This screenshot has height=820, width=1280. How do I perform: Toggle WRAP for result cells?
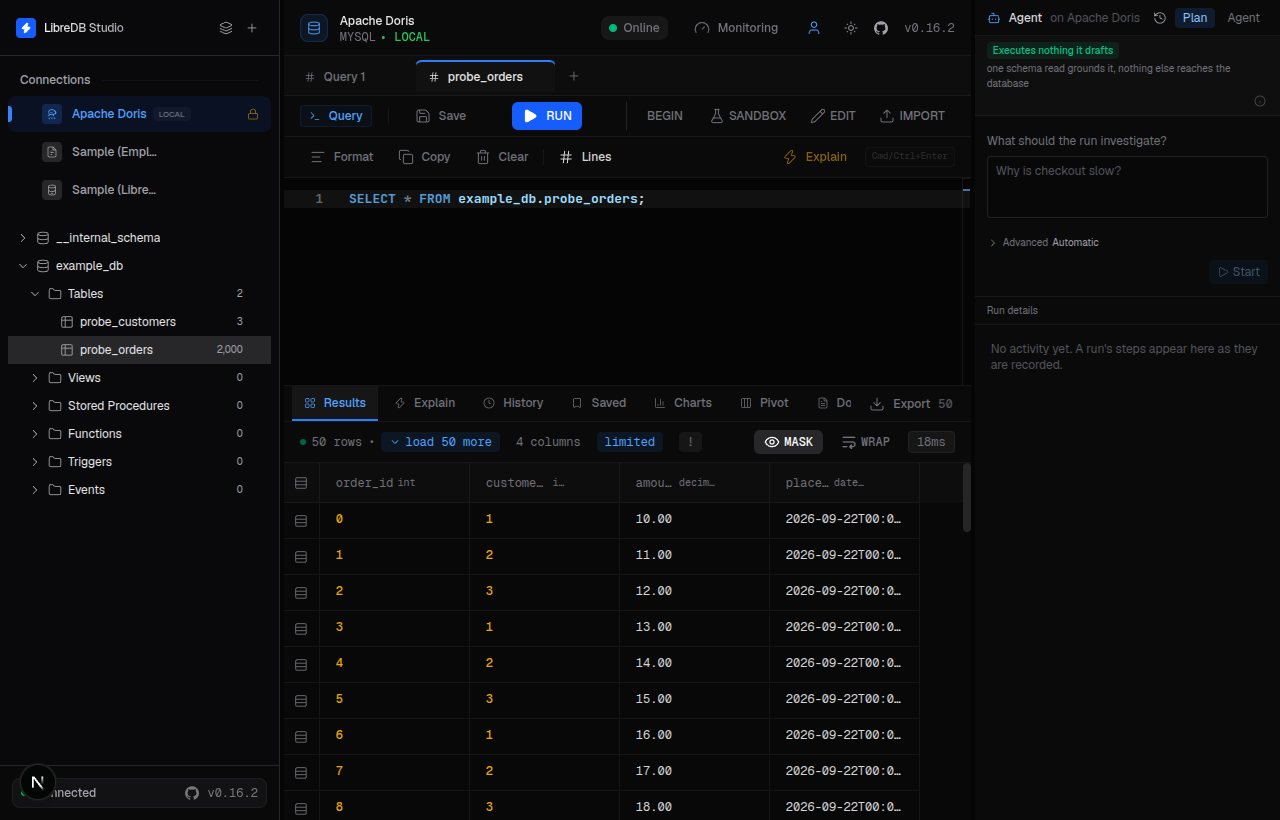[x=866, y=442]
